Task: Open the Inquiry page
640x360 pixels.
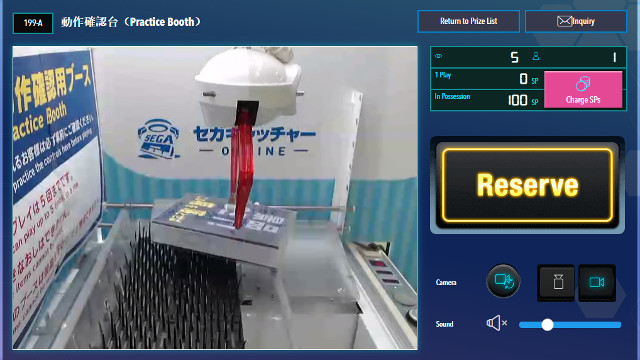Action: [576, 21]
